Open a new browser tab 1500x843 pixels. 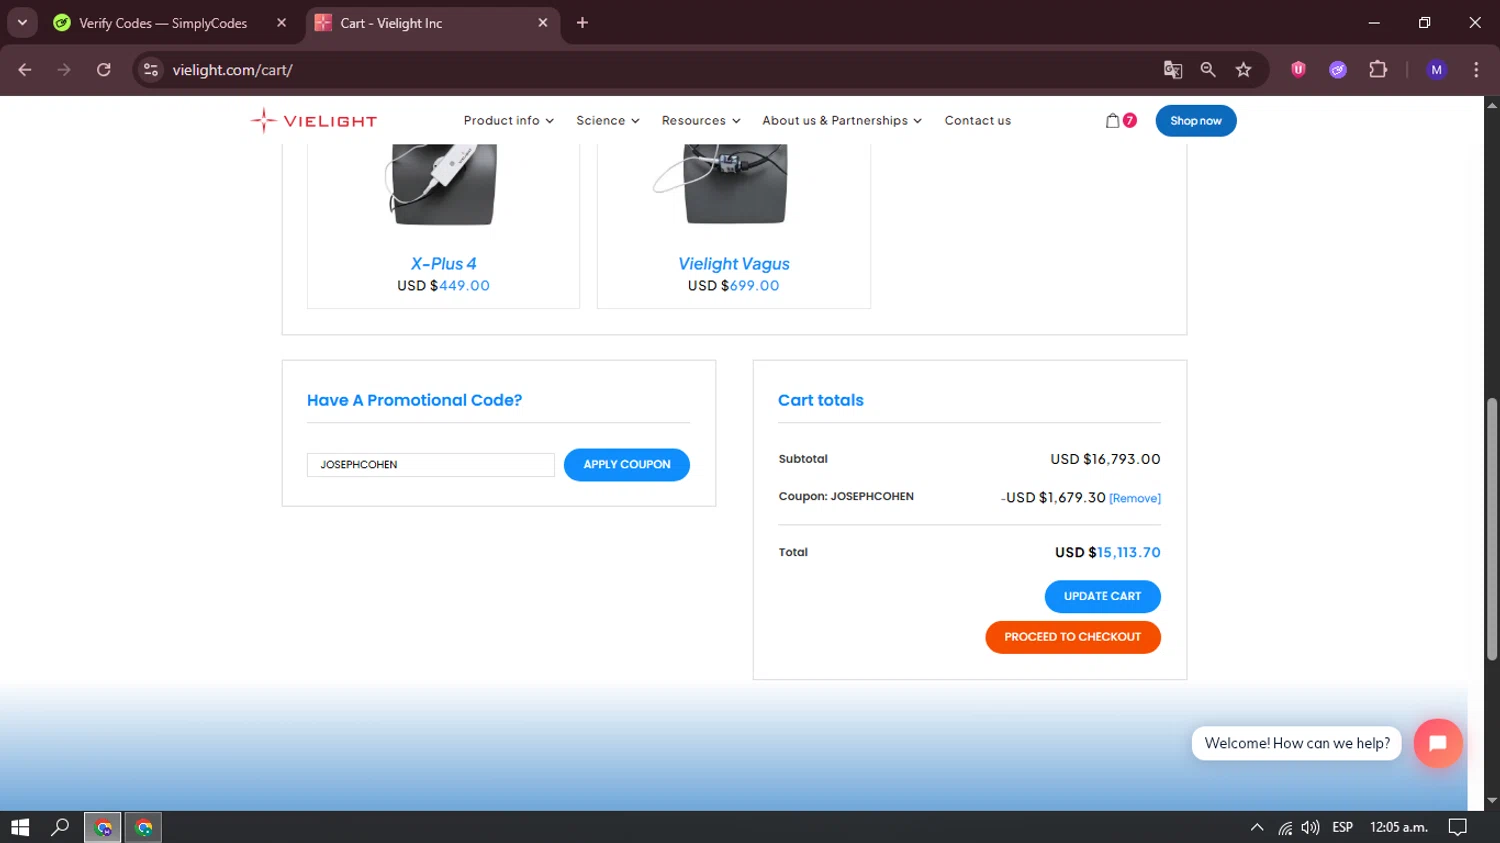(x=582, y=23)
